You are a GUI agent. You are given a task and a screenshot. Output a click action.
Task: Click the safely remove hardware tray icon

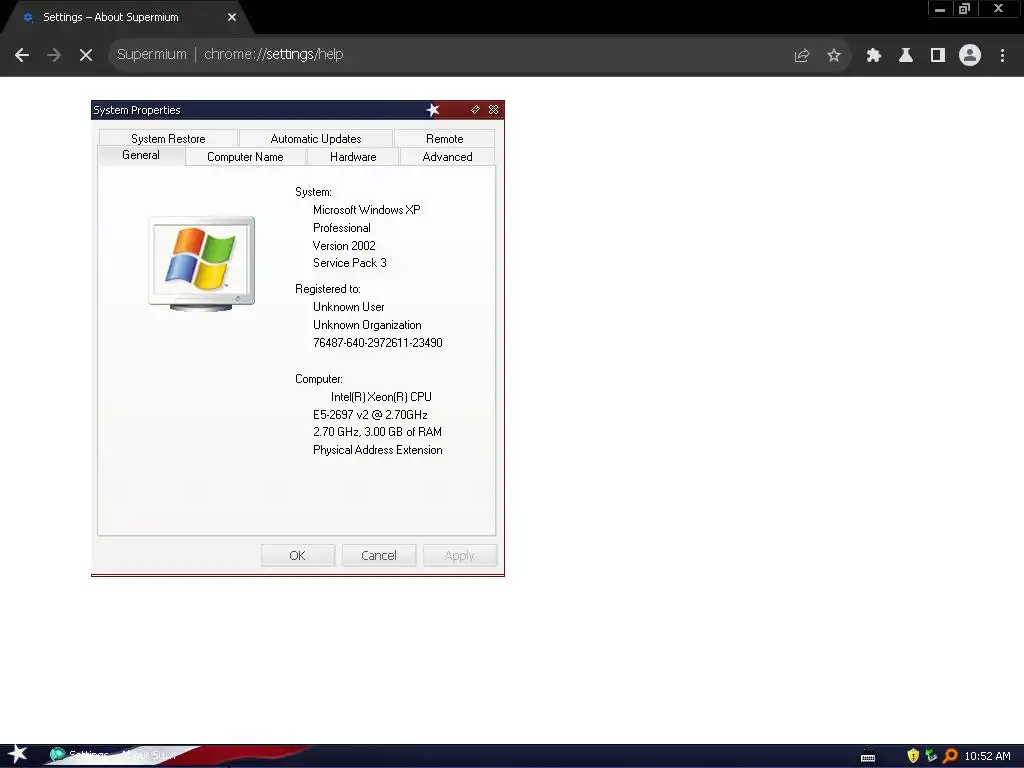[x=931, y=756]
